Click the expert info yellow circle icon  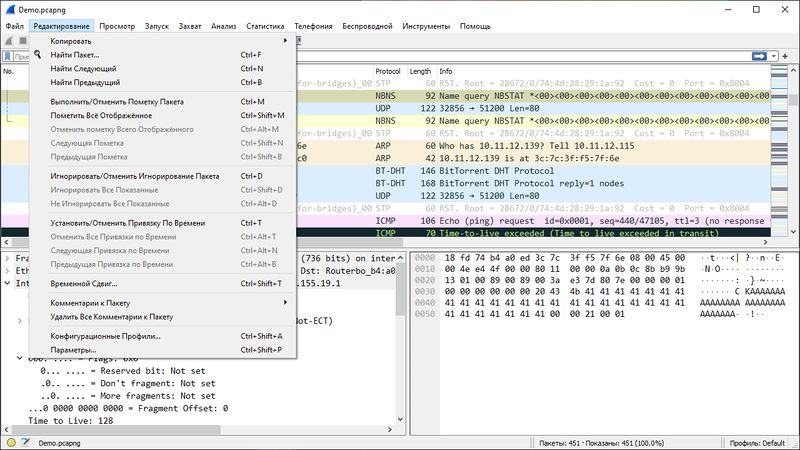pos(11,443)
